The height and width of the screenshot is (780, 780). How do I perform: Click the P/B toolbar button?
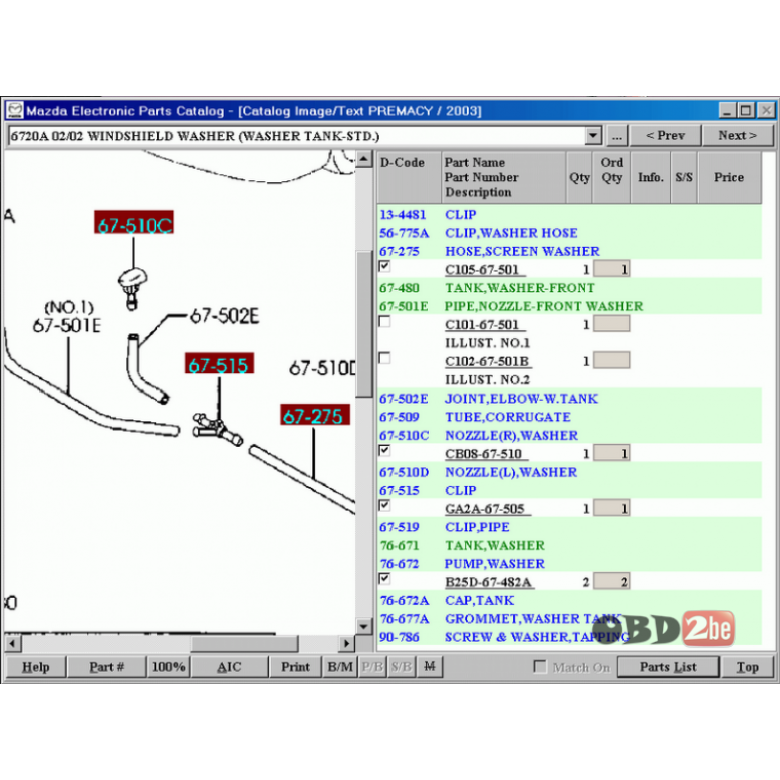372,667
